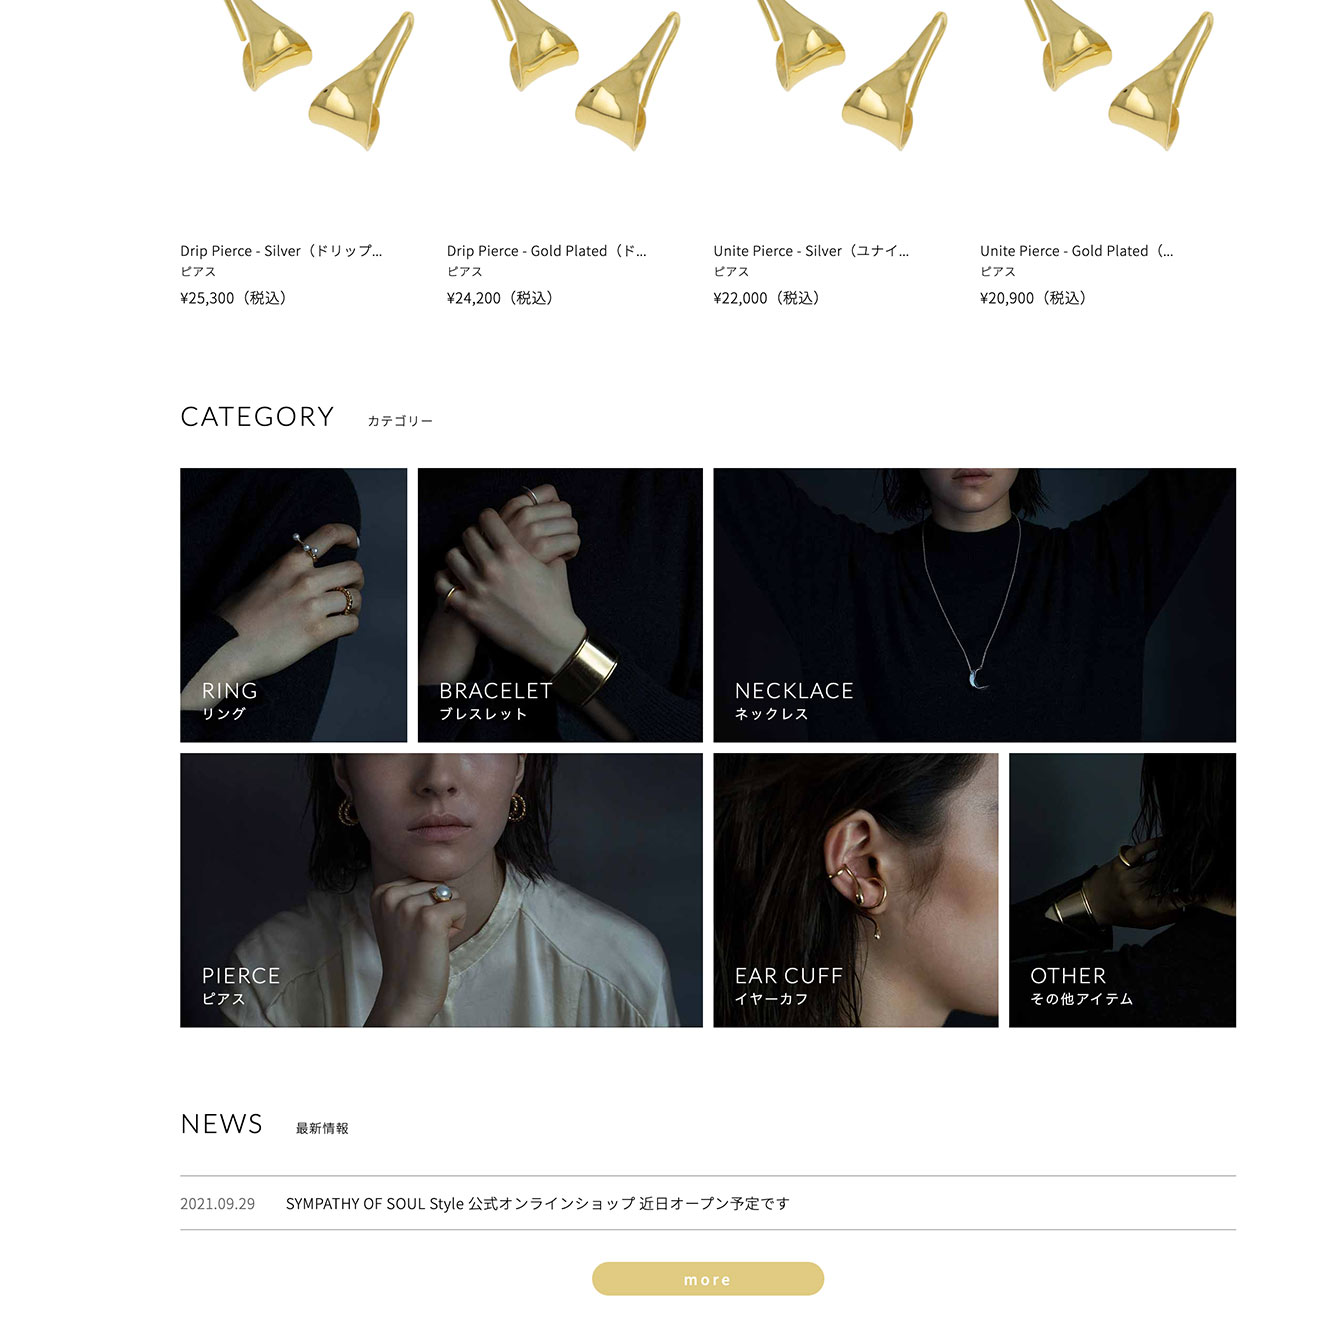The width and height of the screenshot is (1340, 1340).
Task: Open the RING category tile
Action: click(293, 605)
